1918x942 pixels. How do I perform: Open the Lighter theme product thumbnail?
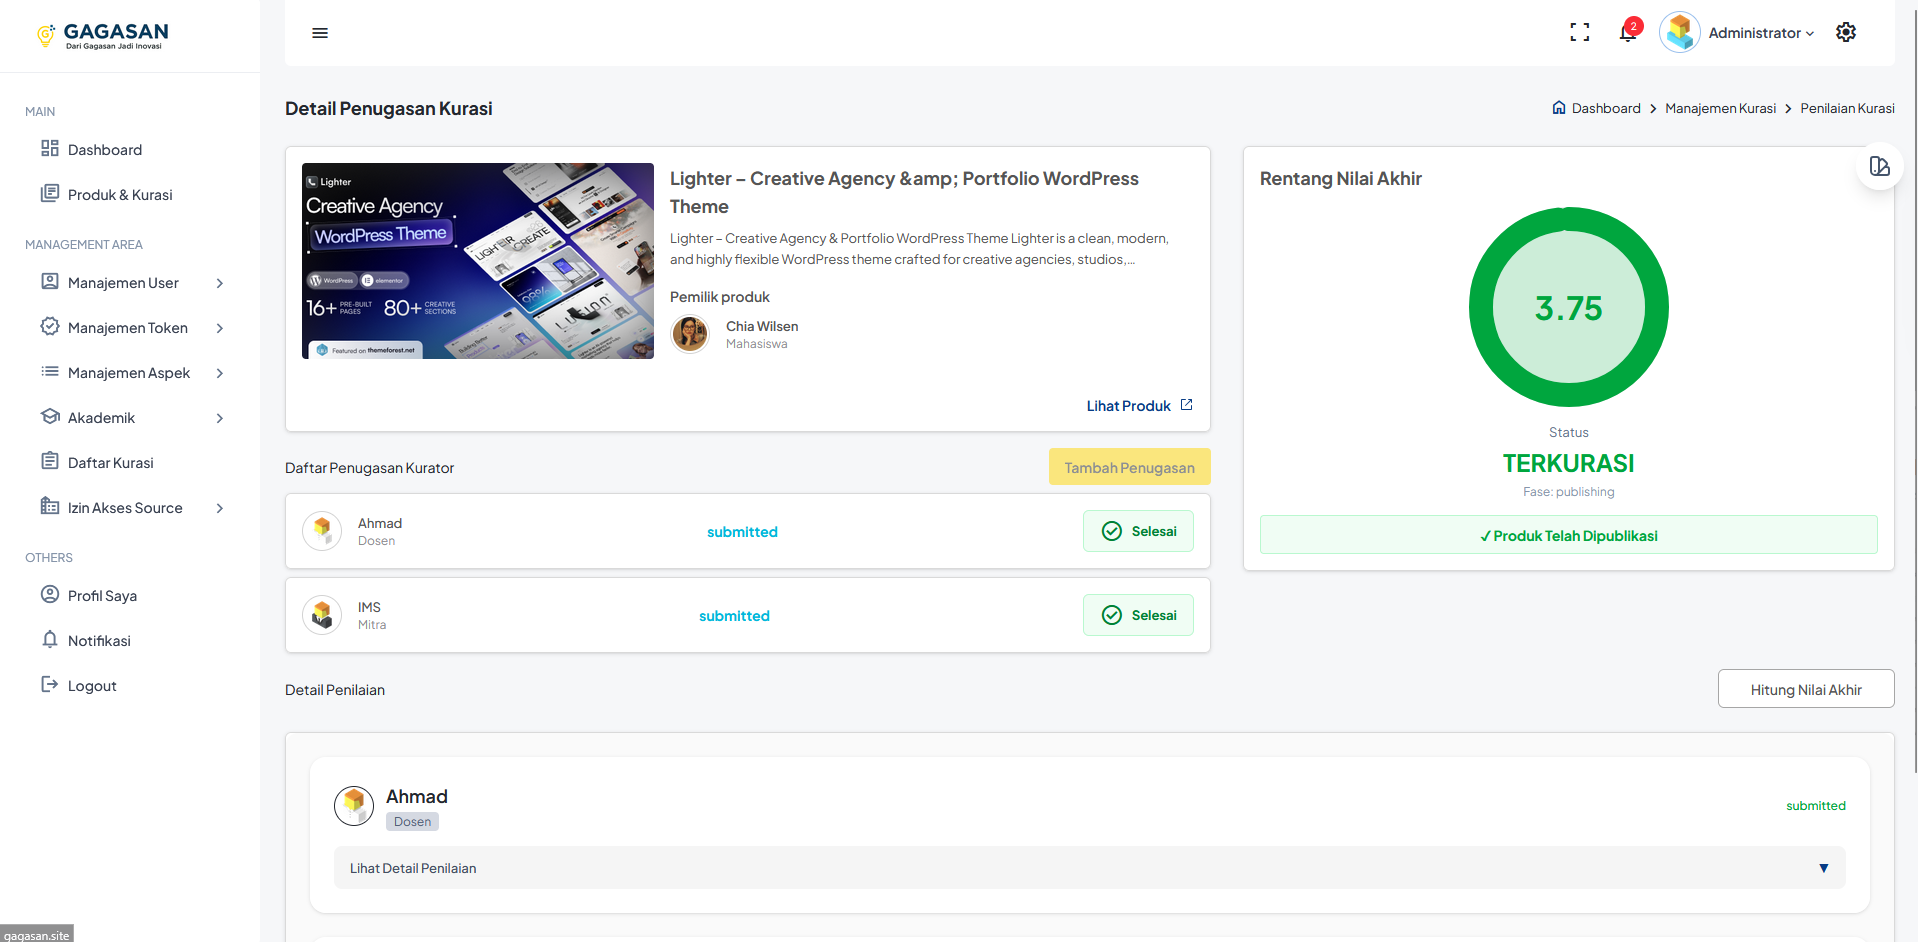[478, 261]
